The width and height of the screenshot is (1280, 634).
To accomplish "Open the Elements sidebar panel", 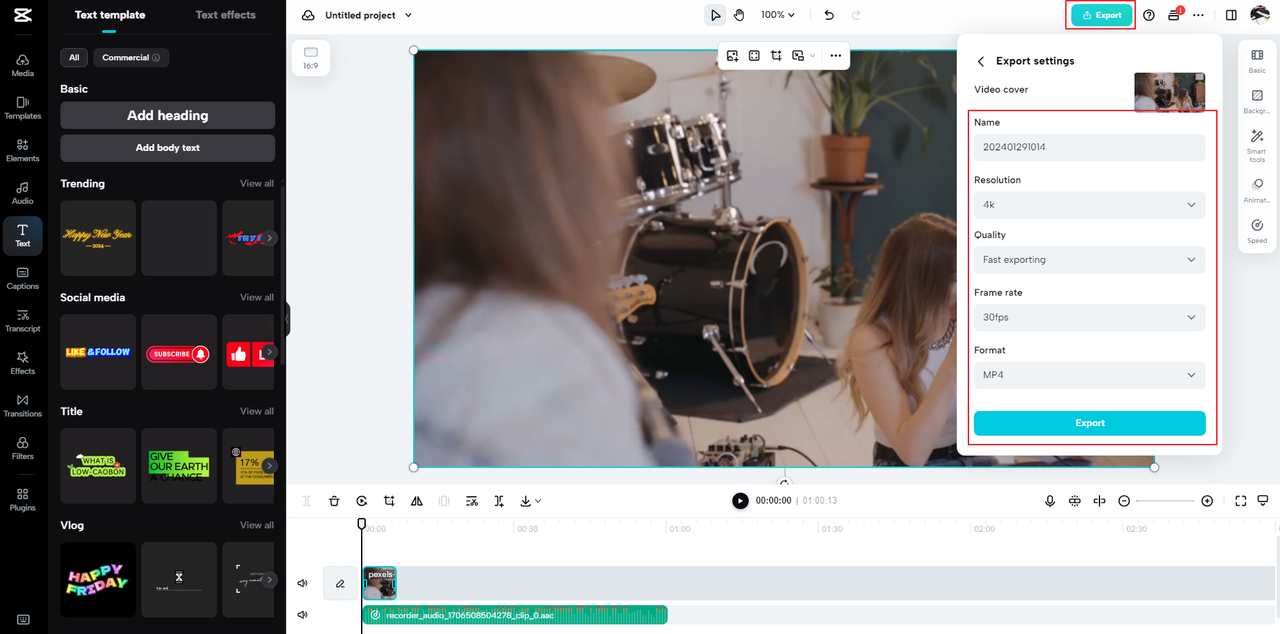I will tap(22, 151).
